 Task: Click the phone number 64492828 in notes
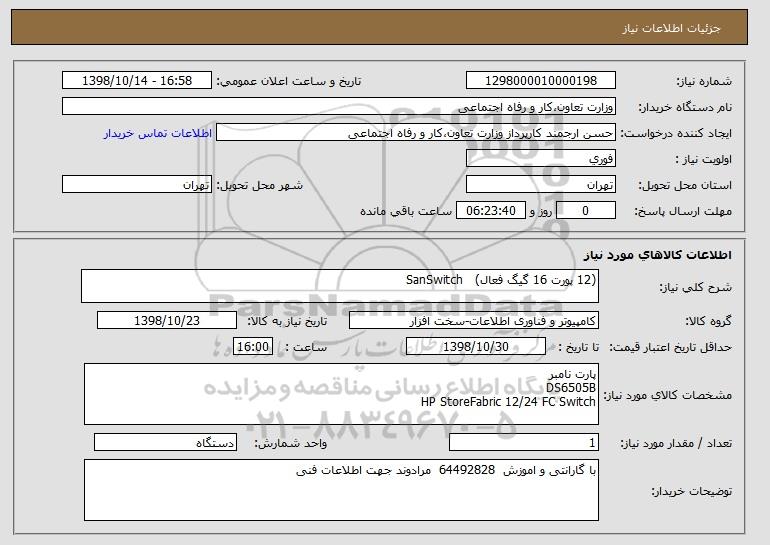point(467,470)
